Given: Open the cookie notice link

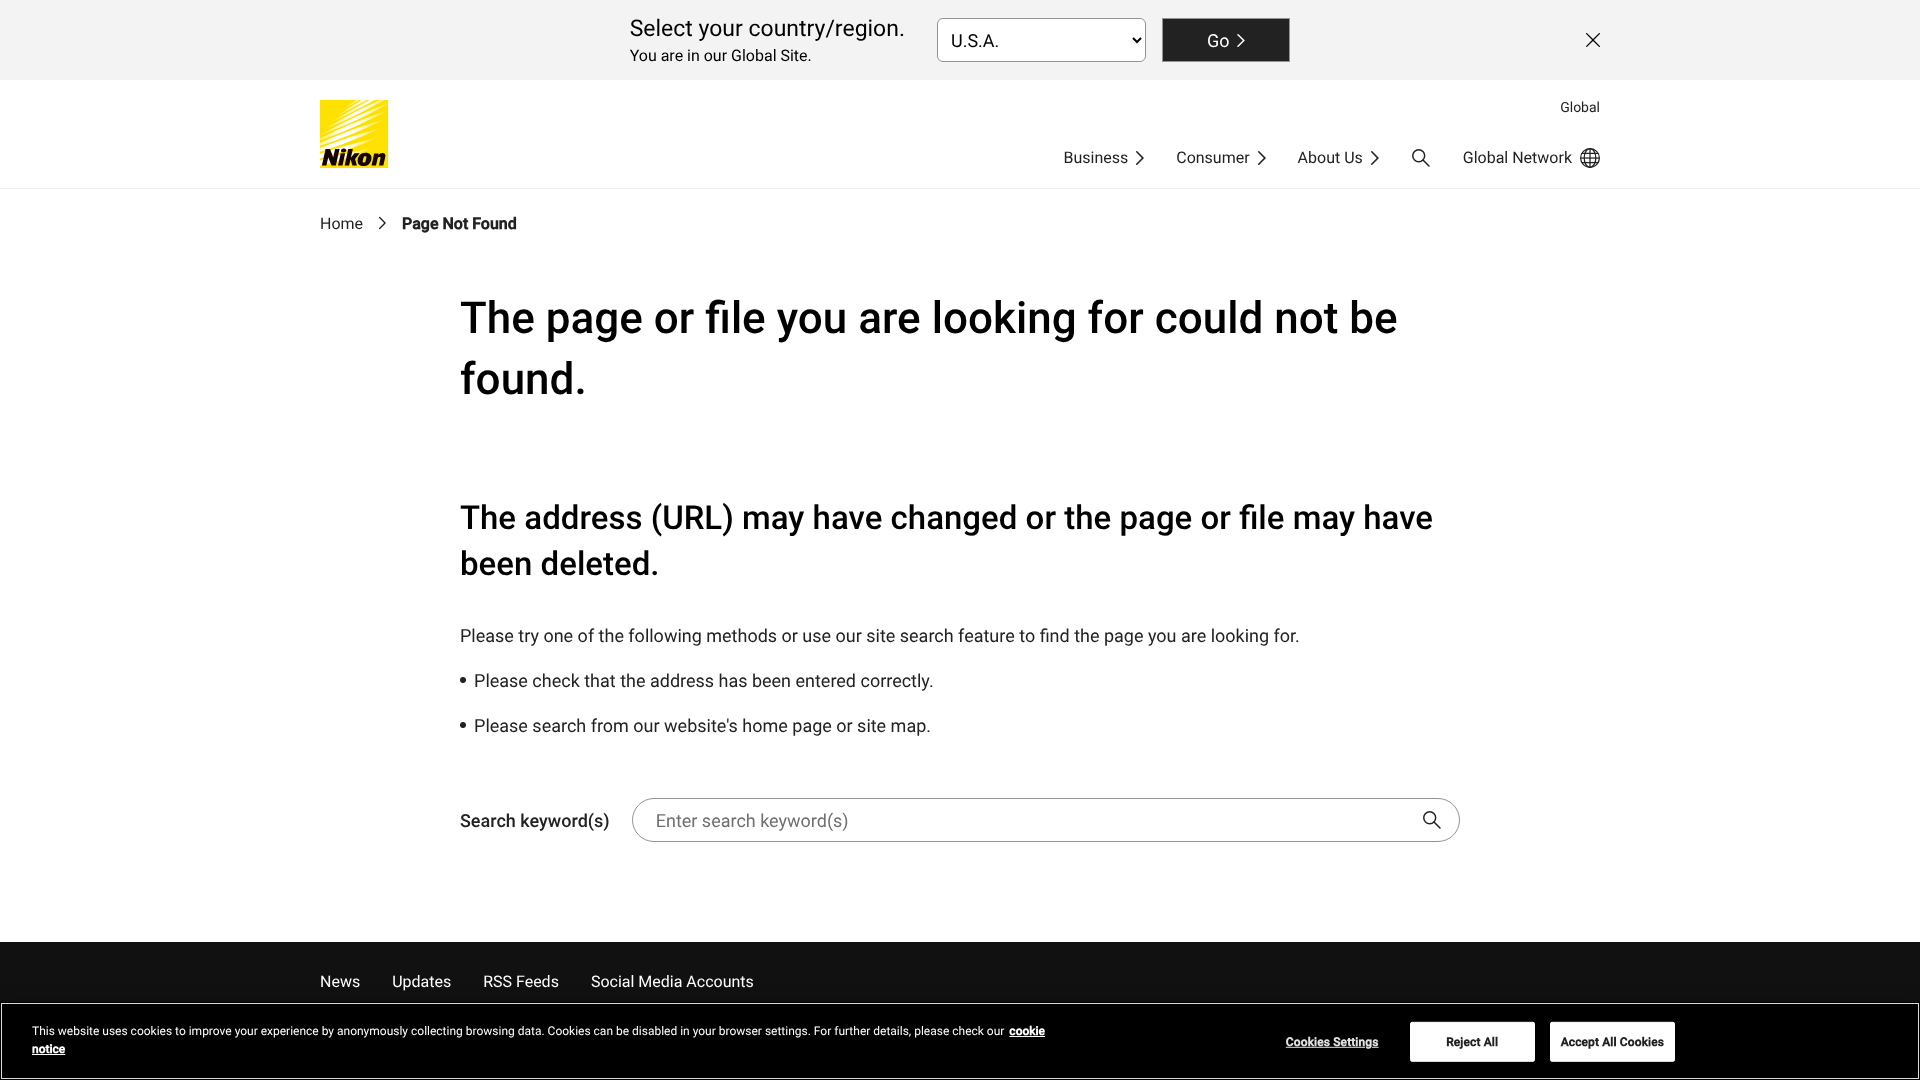Looking at the screenshot, I should (x=1026, y=1031).
